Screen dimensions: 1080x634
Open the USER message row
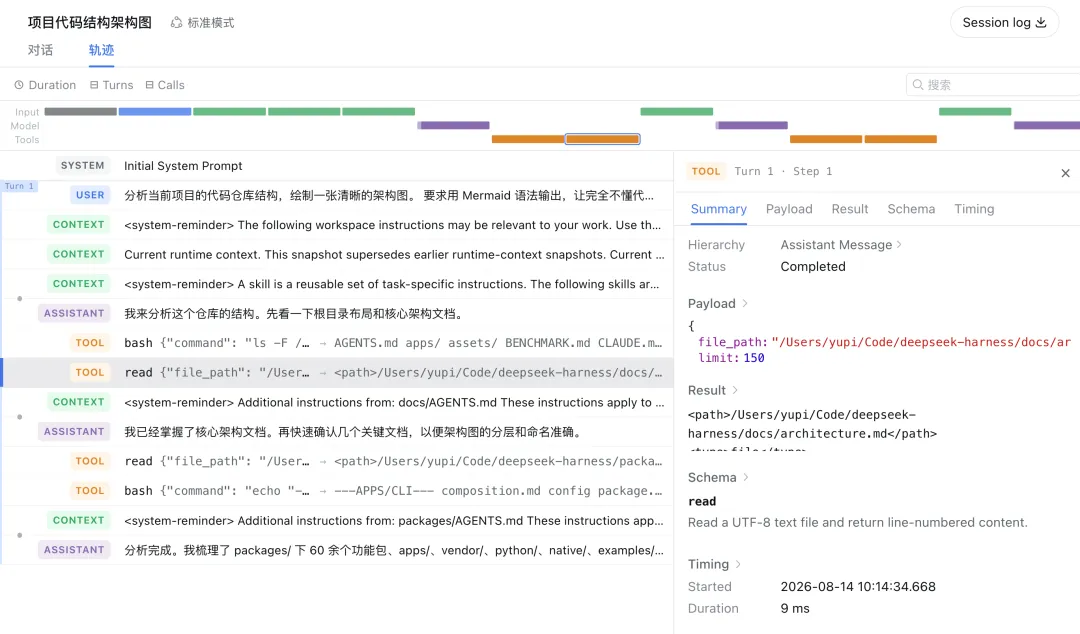337,196
